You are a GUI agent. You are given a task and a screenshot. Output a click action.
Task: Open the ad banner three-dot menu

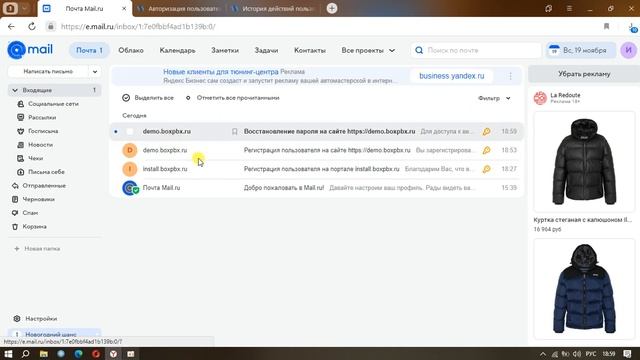click(510, 76)
